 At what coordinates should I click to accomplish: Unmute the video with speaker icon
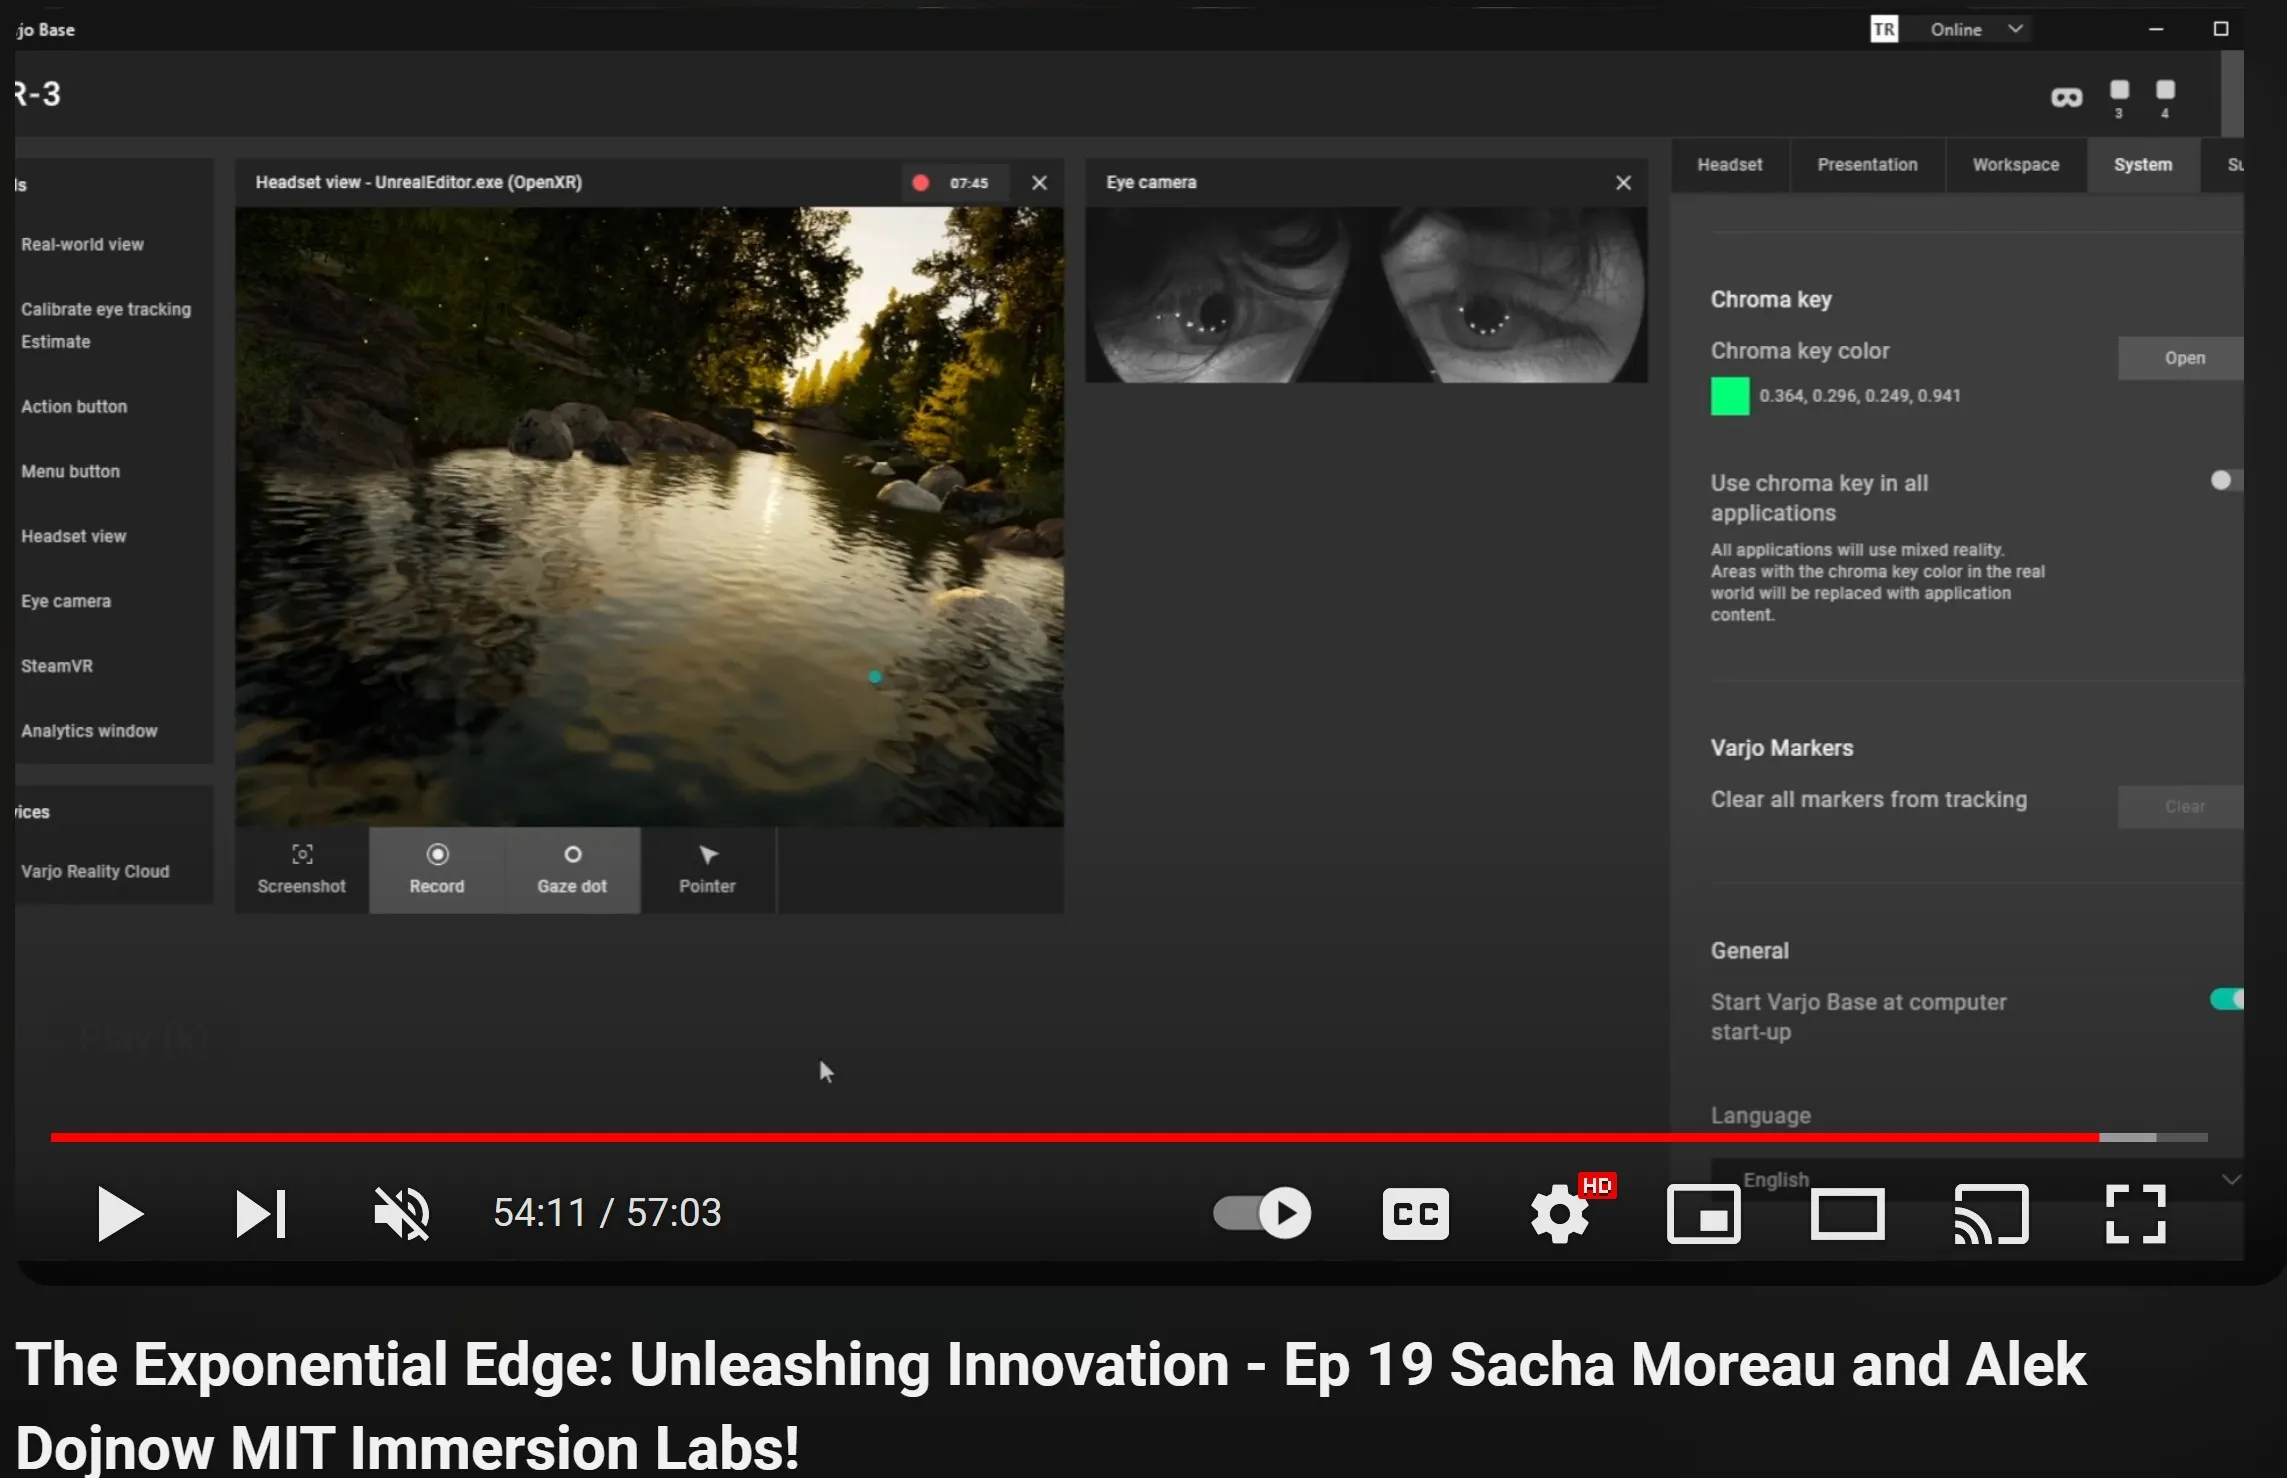[x=402, y=1214]
